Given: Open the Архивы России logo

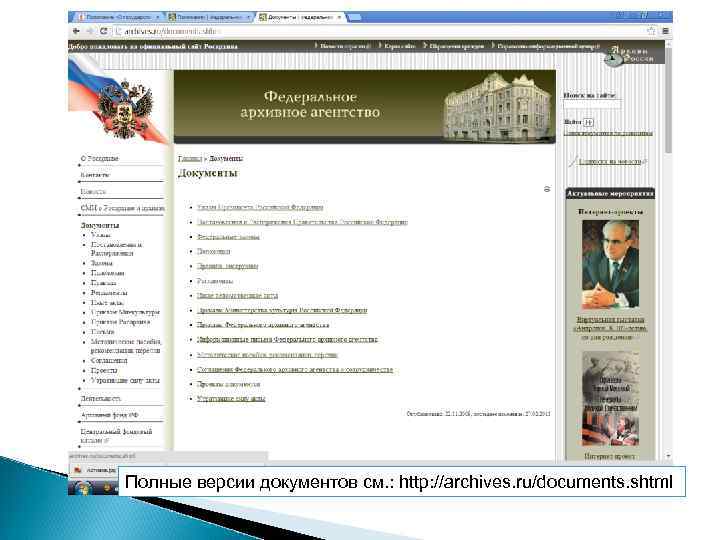Looking at the screenshot, I should (629, 56).
